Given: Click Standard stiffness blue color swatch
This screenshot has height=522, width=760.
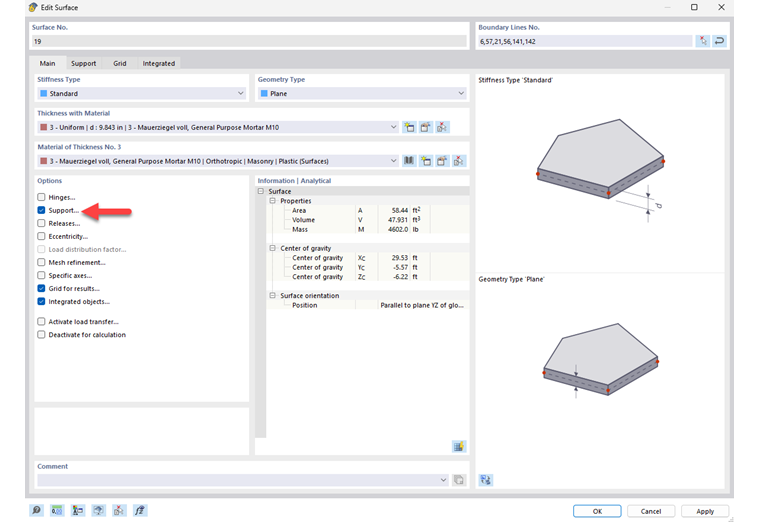Looking at the screenshot, I should [44, 94].
